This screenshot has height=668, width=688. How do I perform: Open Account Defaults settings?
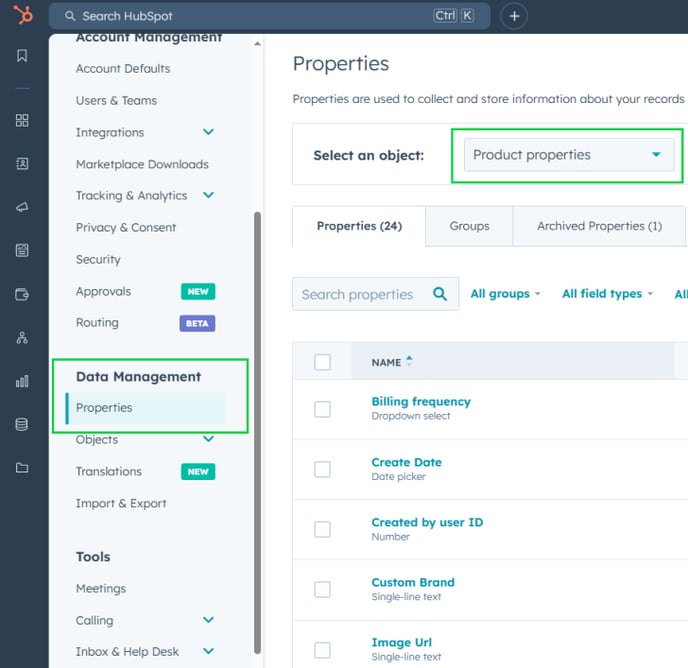coord(123,68)
